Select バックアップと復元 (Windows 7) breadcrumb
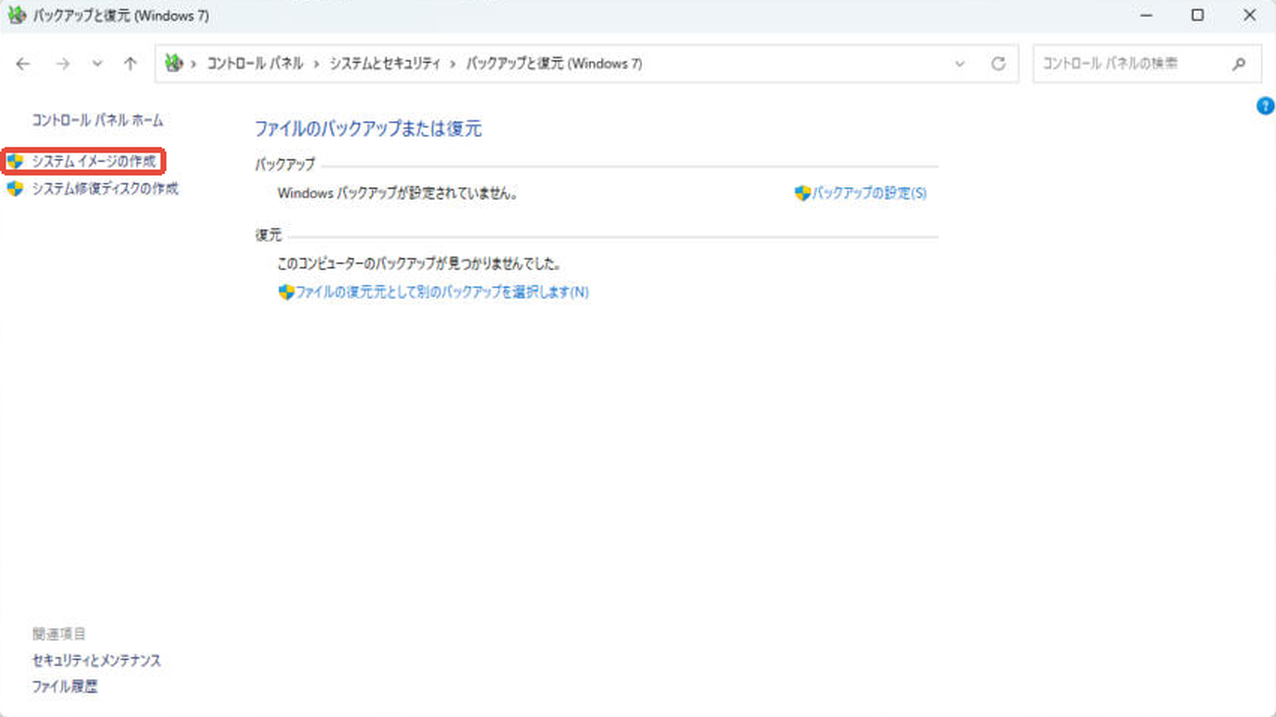The image size is (1276, 717). (x=554, y=63)
